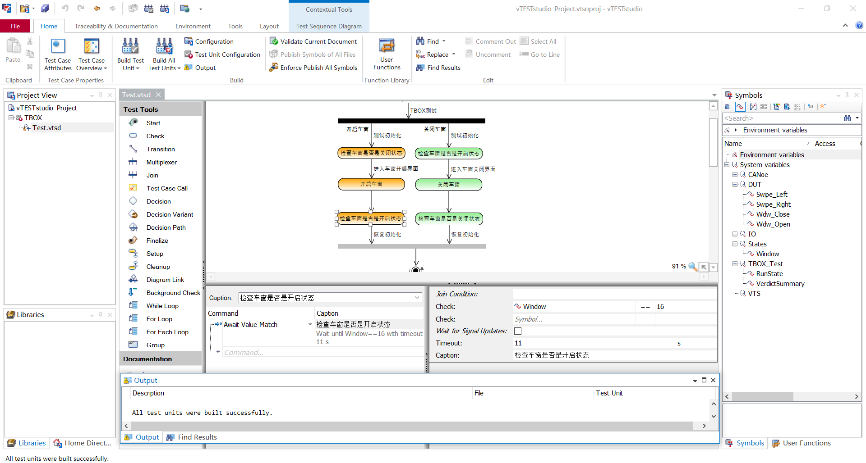Select the Decision Path tool
866x463 pixels.
tap(166, 228)
